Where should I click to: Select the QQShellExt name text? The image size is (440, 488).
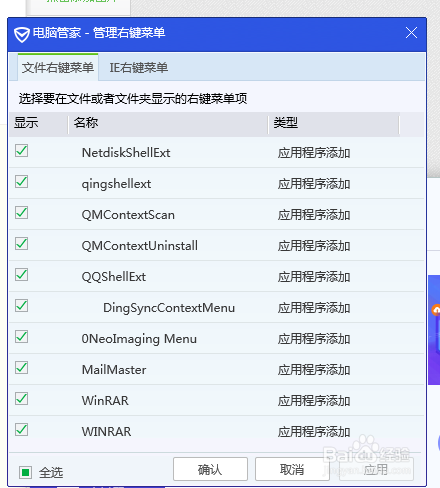[x=114, y=277]
